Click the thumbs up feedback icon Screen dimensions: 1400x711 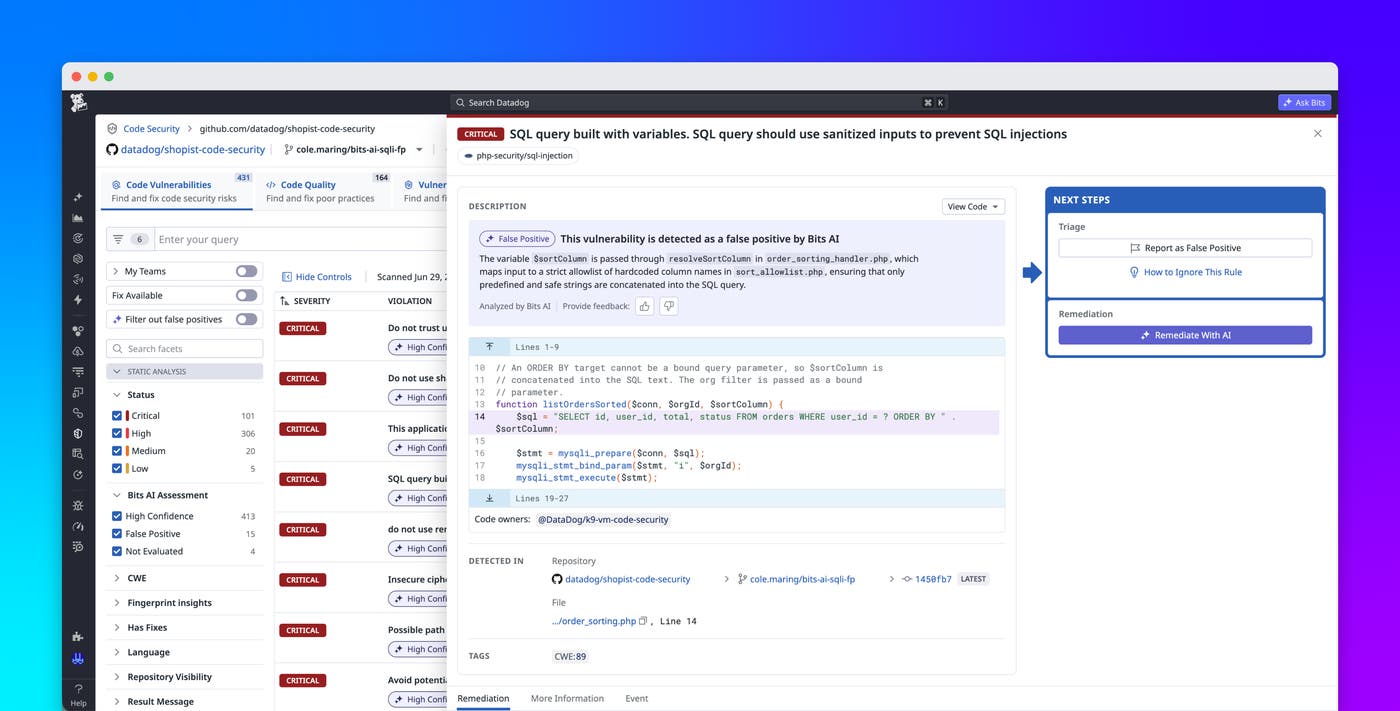[645, 306]
